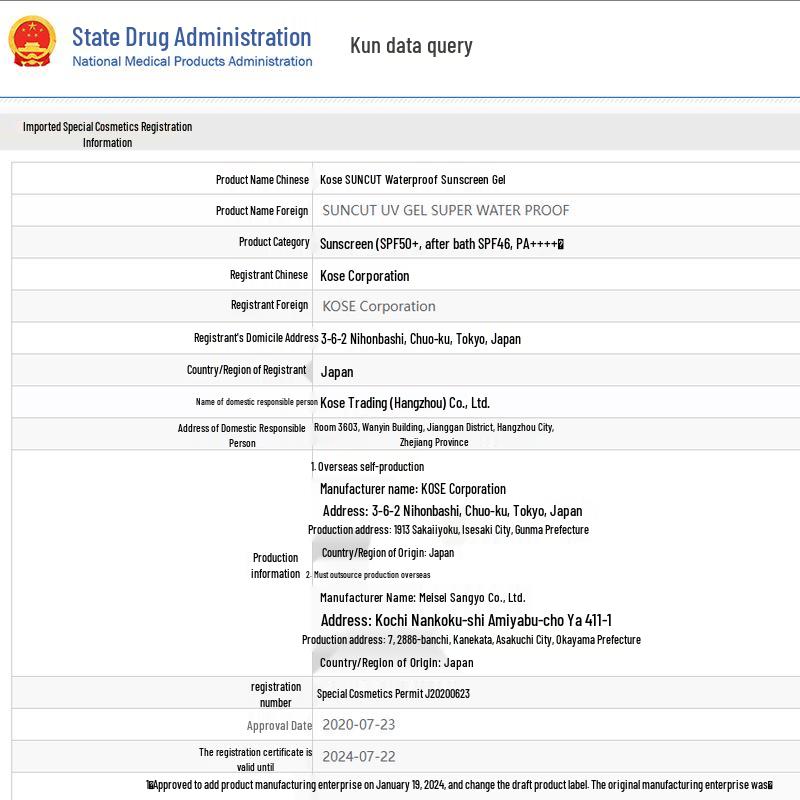The height and width of the screenshot is (800, 800).
Task: Click National Medical Products Administration subtitle
Action: click(x=192, y=62)
